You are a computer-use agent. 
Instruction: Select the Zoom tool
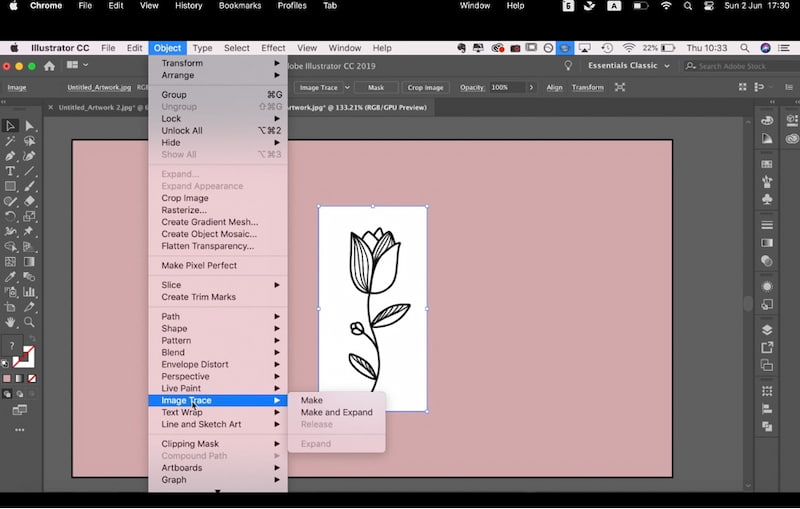(29, 322)
